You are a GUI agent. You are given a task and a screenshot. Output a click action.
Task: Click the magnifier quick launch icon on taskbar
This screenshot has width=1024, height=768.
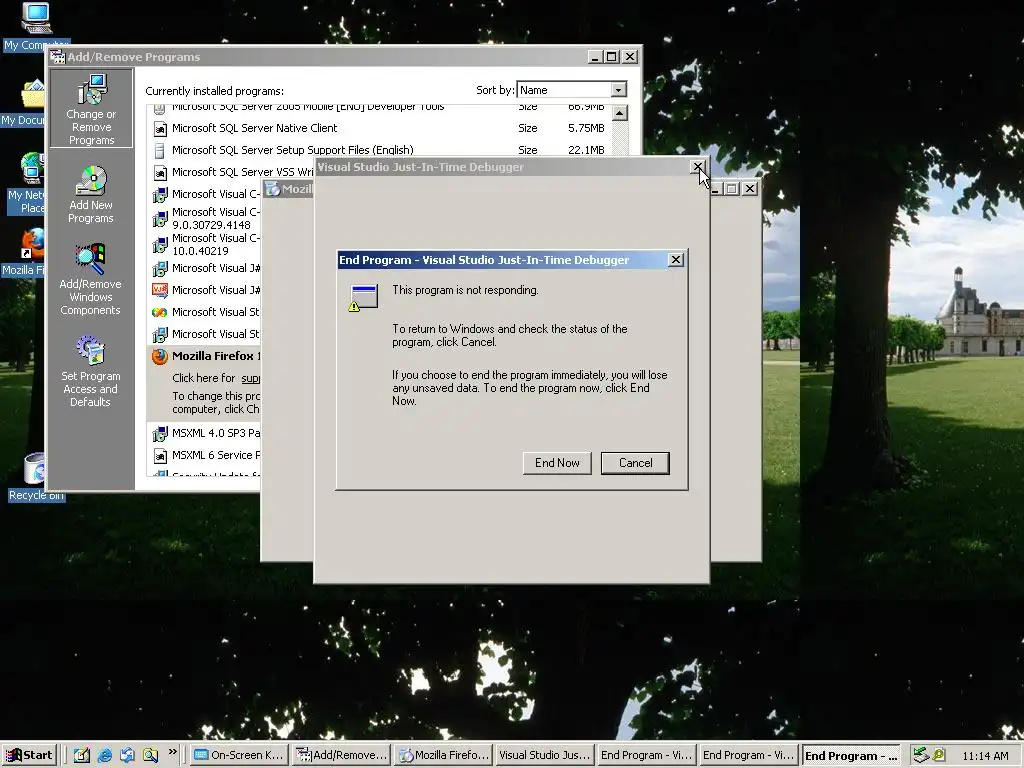pos(150,755)
